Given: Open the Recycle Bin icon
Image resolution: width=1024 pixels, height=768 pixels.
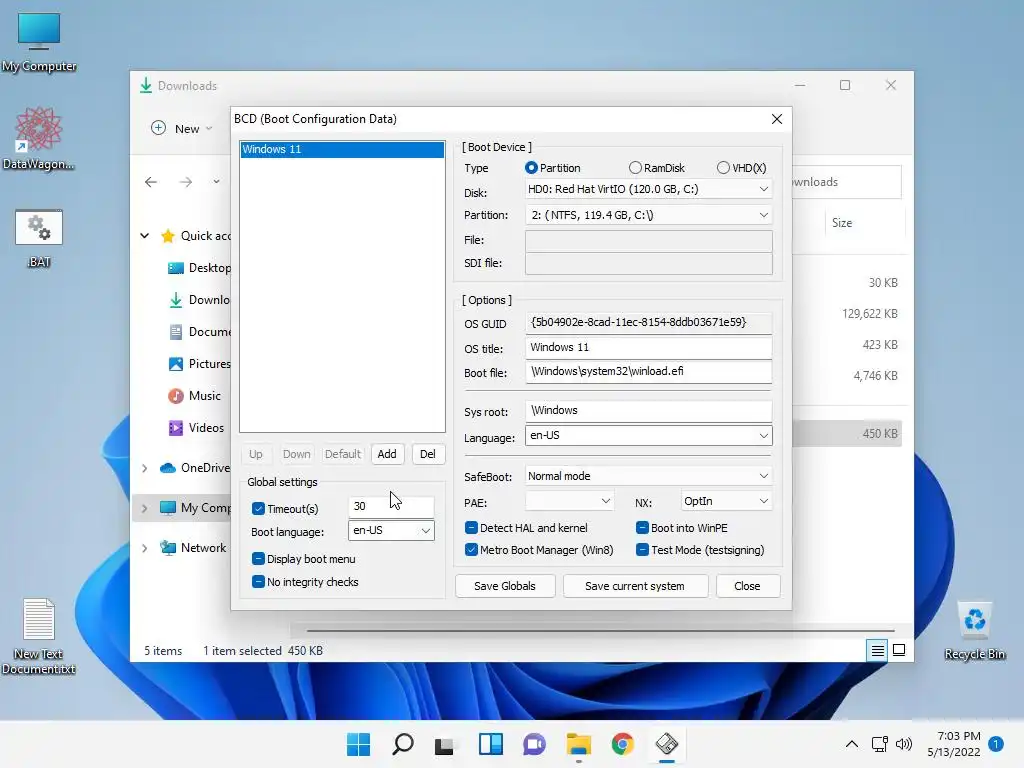Looking at the screenshot, I should click(x=974, y=630).
